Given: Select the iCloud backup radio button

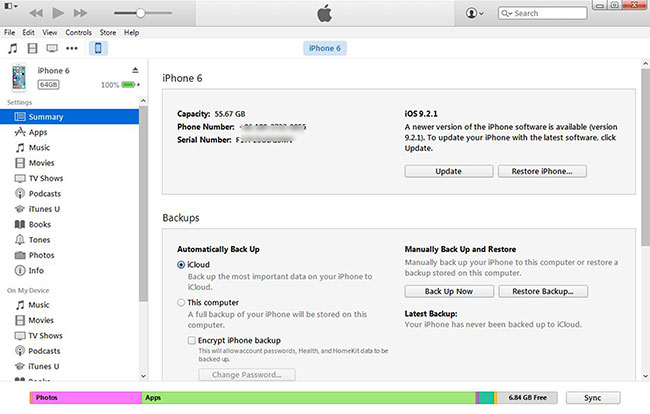Looking at the screenshot, I should pos(181,264).
